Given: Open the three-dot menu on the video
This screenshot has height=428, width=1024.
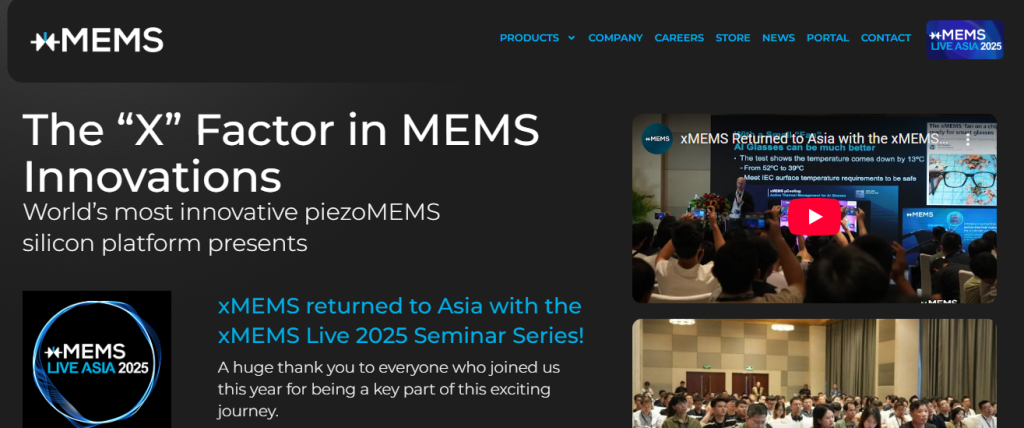Looking at the screenshot, I should (967, 139).
